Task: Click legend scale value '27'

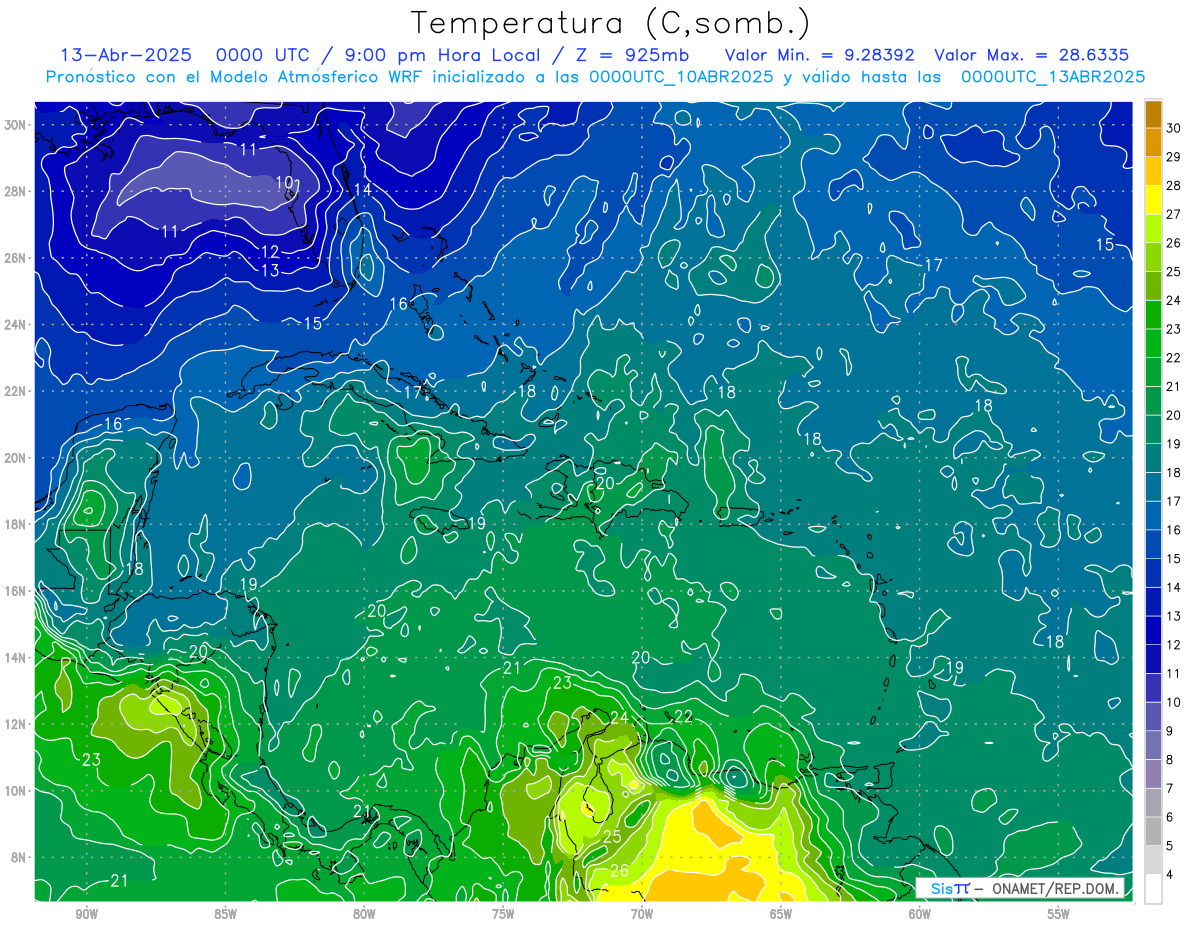Action: pyautogui.click(x=1174, y=214)
